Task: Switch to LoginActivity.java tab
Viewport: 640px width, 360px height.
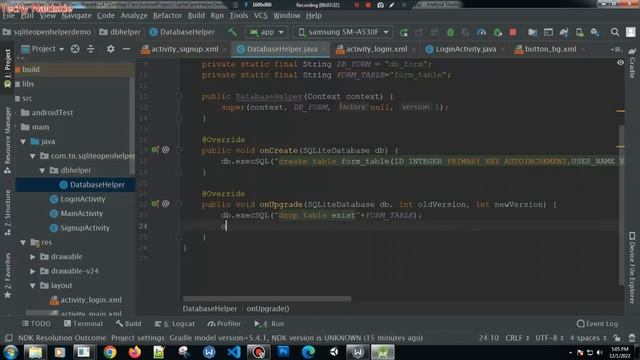Action: (466, 49)
